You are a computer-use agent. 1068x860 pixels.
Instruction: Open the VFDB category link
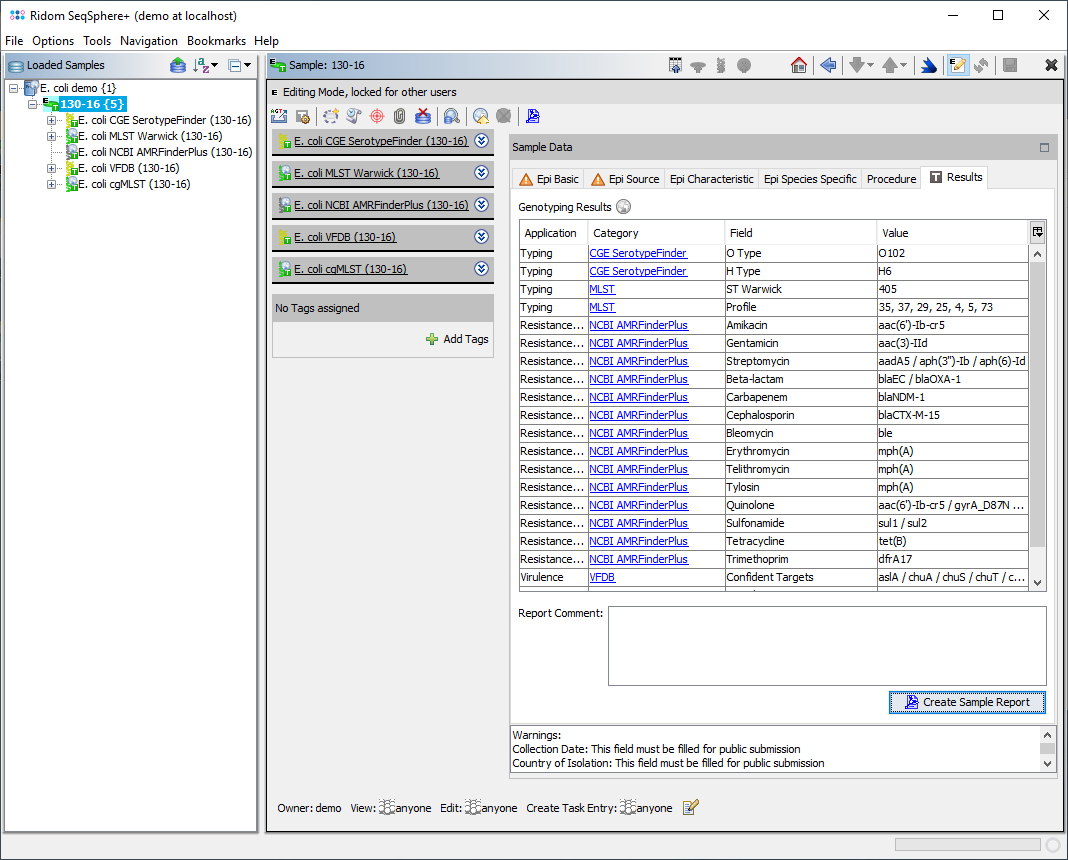tap(602, 577)
